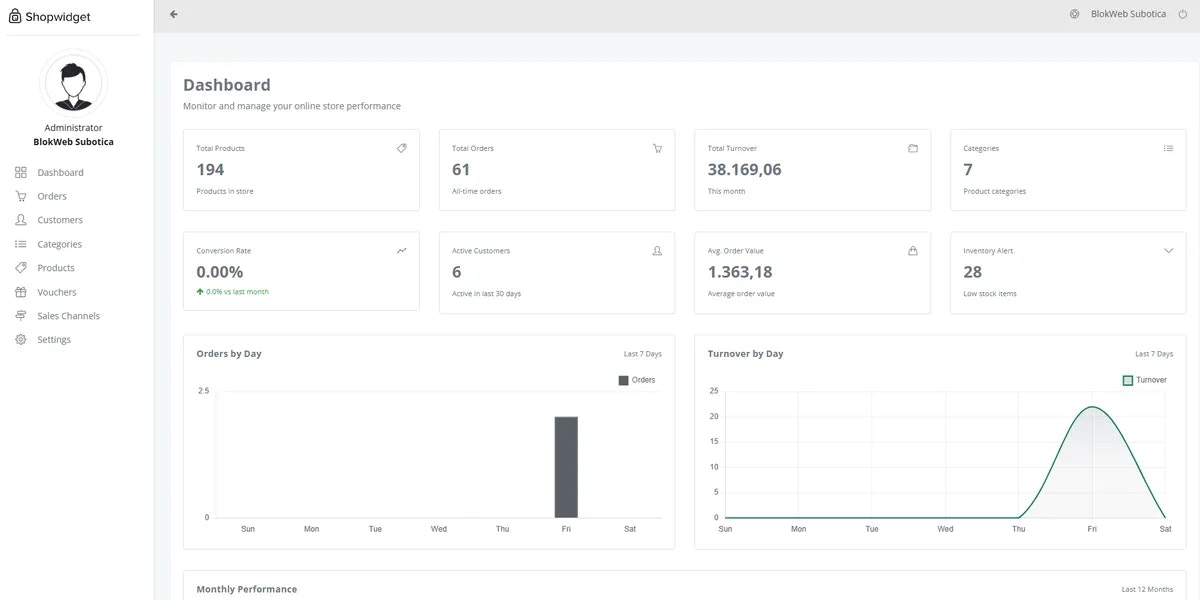Screen dimensions: 1200x600
Task: Click the turnover curve peak above Fri
Action: pyautogui.click(x=1092, y=407)
